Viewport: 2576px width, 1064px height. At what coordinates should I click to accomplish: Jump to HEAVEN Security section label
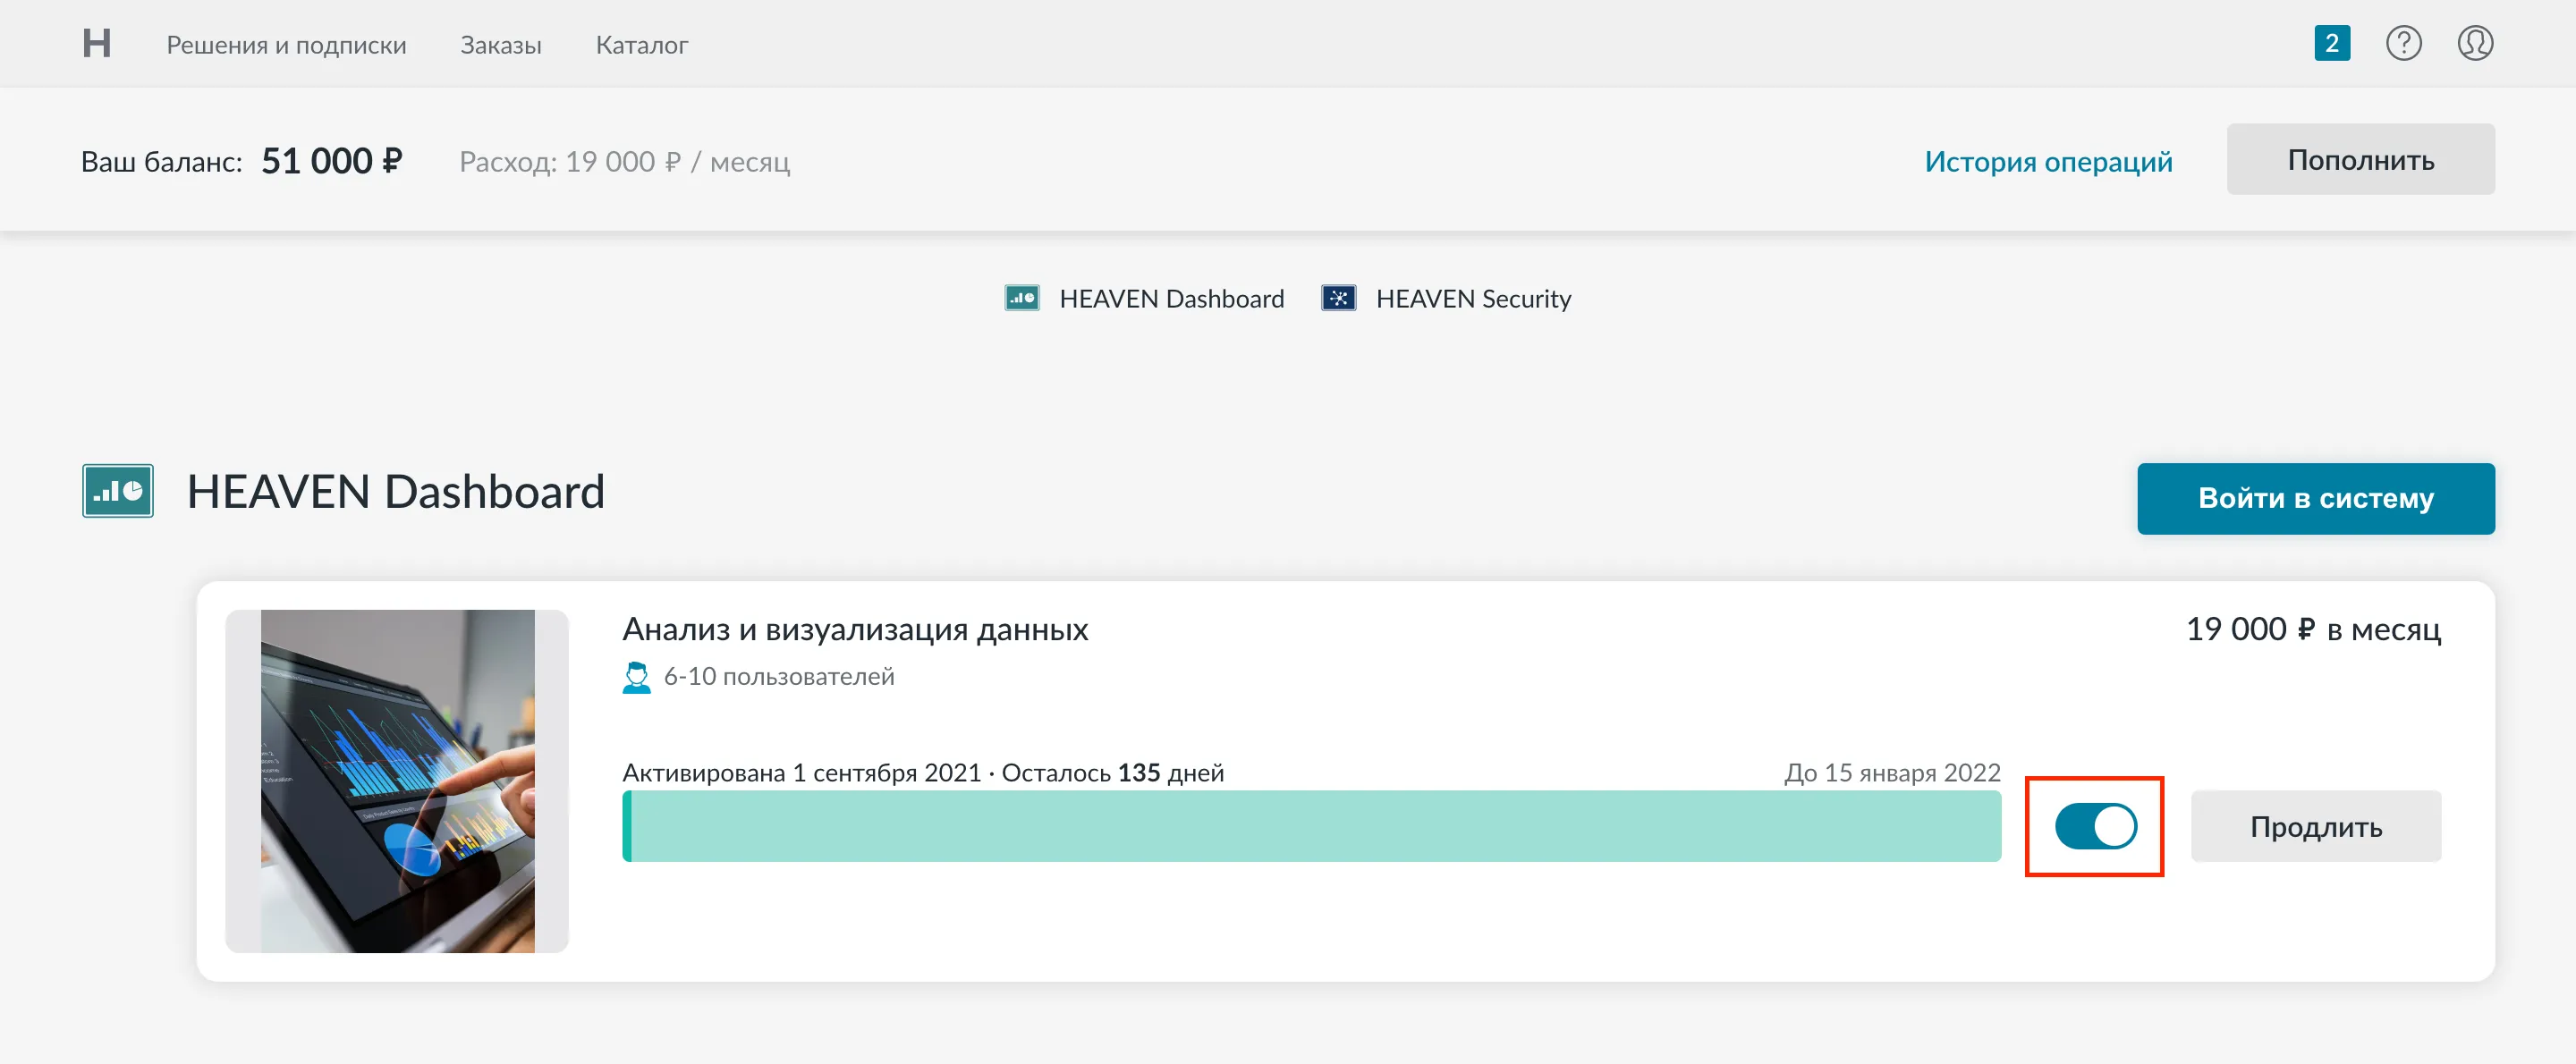(x=1473, y=299)
